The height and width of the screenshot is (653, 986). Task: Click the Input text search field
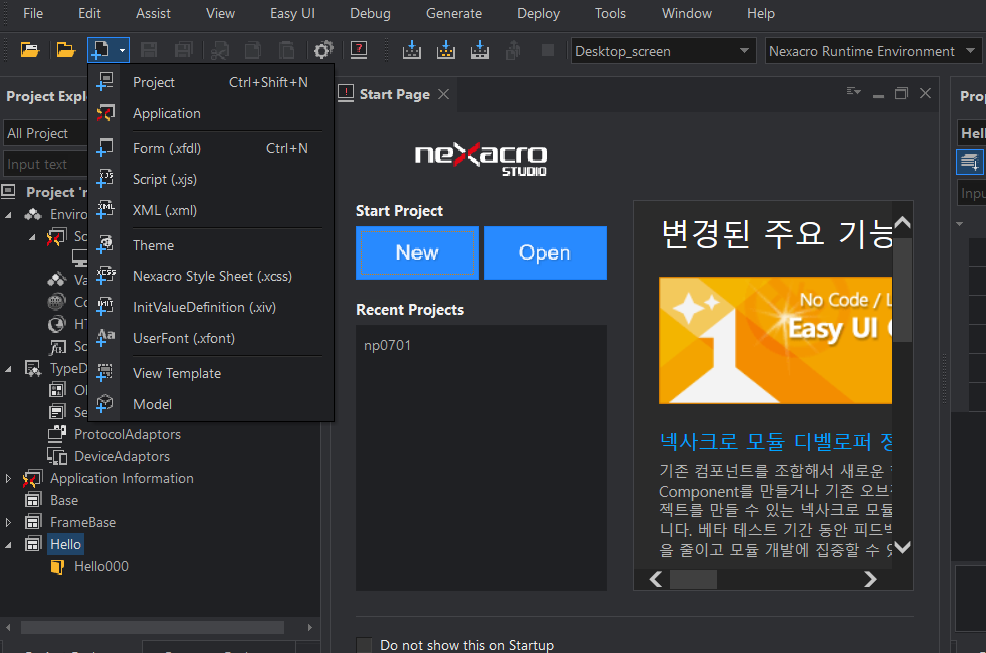click(x=45, y=164)
